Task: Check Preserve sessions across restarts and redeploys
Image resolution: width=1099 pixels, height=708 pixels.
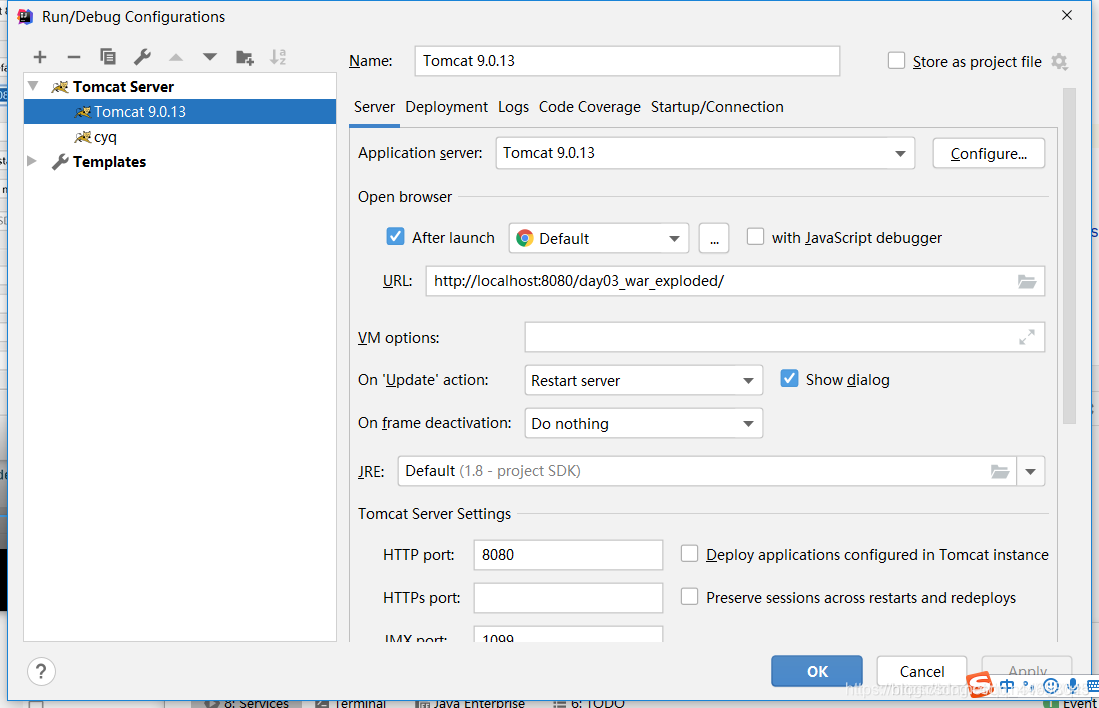Action: [x=690, y=597]
